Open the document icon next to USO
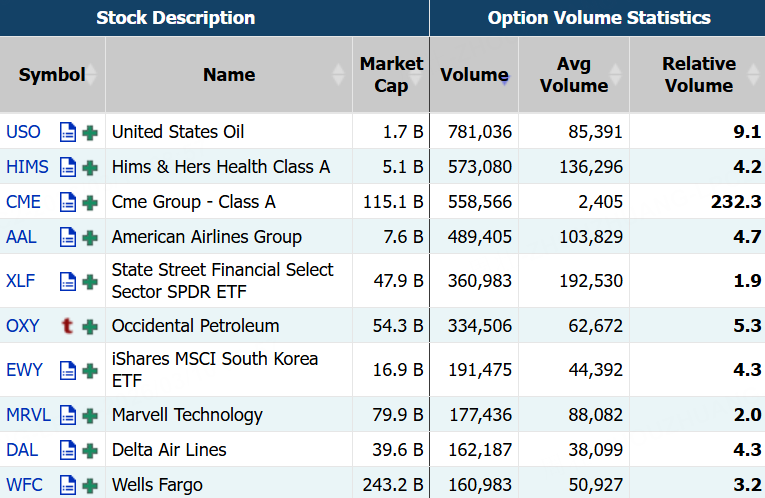The width and height of the screenshot is (765, 498). [68, 132]
